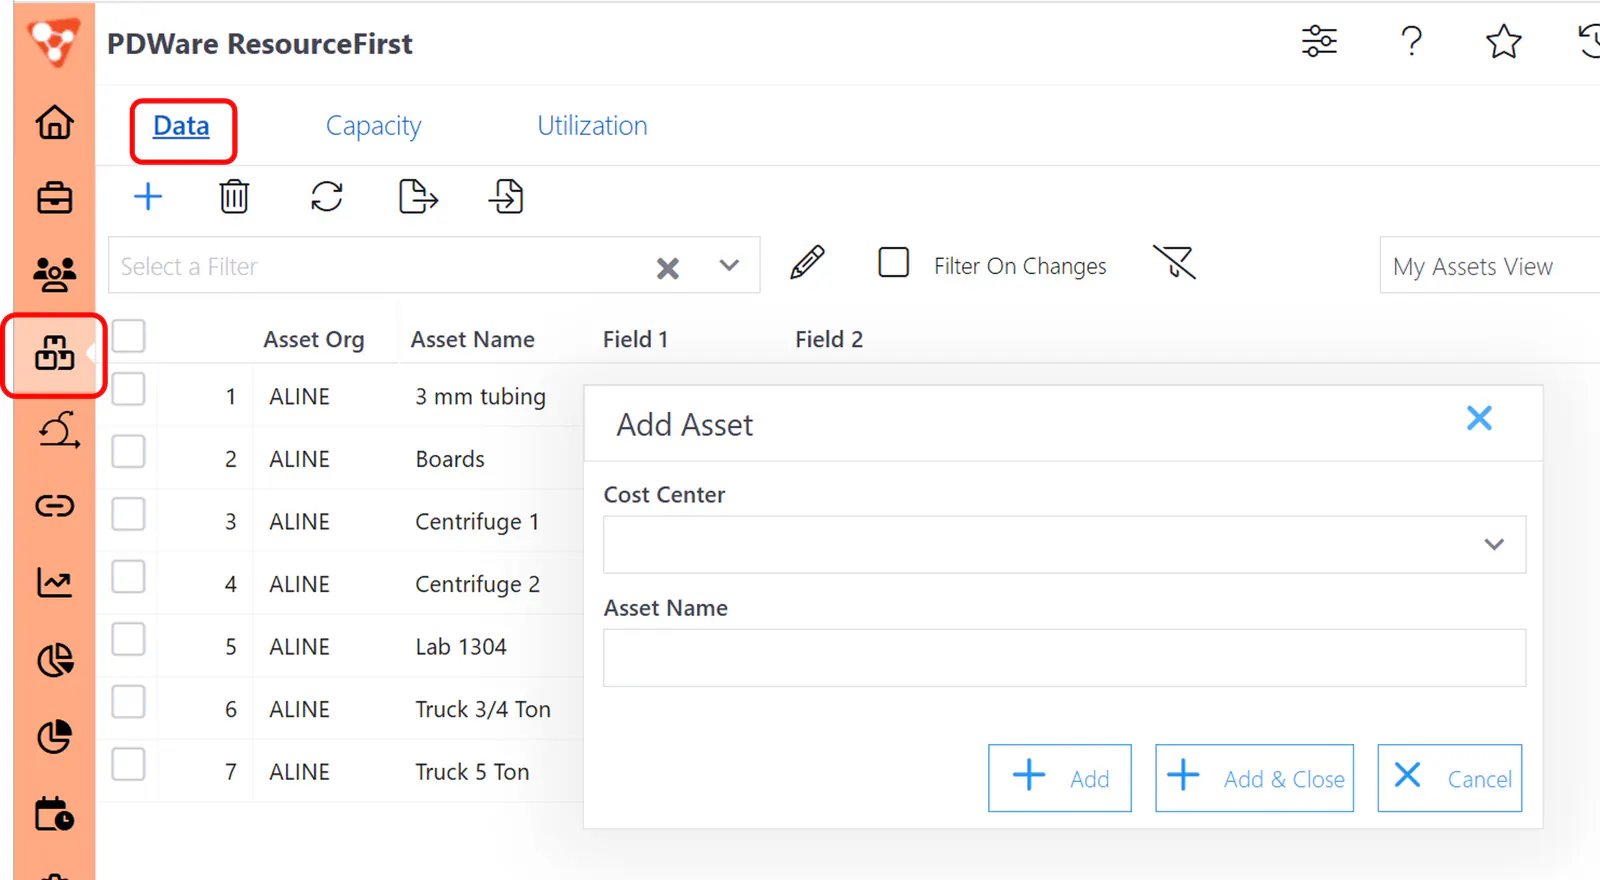Open the people Resources sidebar icon
The image size is (1600, 880).
tap(54, 273)
